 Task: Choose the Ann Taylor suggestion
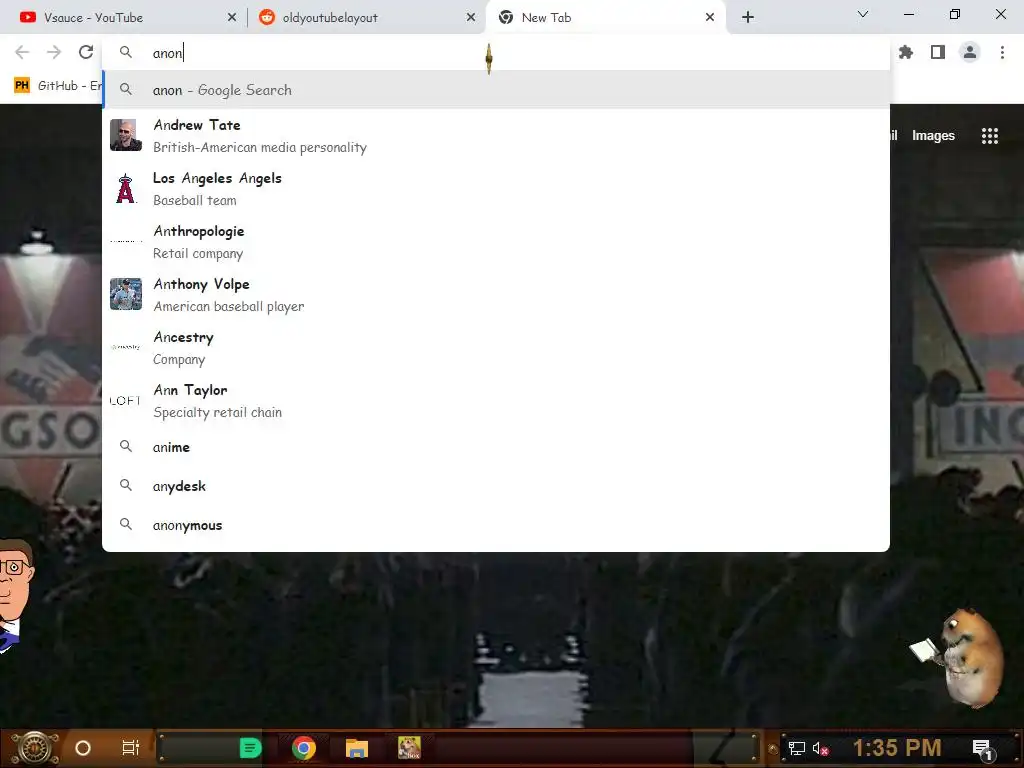tap(496, 400)
